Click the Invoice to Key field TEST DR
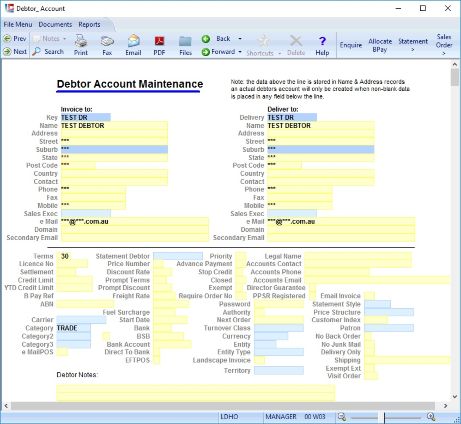461x424 pixels. tap(86, 117)
